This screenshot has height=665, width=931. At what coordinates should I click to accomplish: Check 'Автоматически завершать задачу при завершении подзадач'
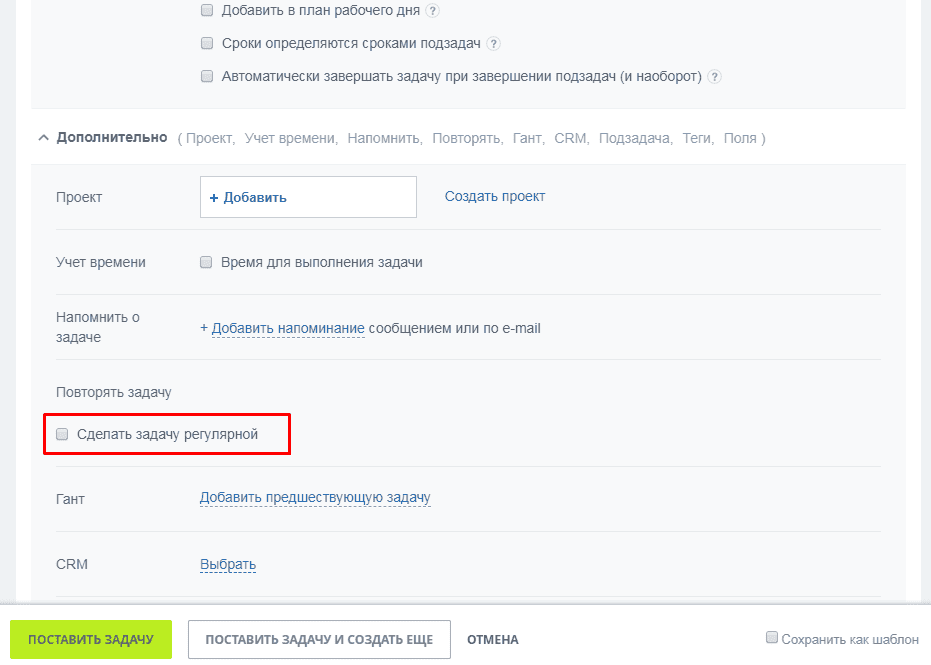coord(207,76)
